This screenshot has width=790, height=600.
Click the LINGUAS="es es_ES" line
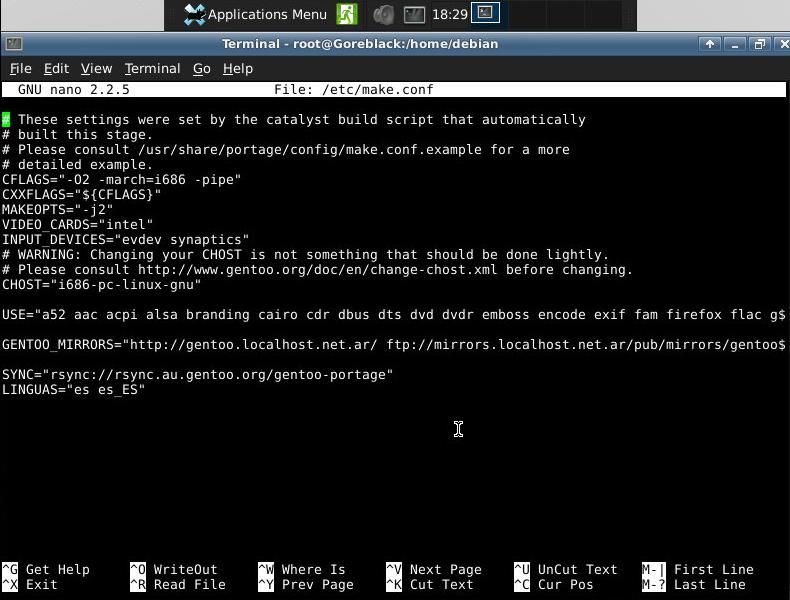(74, 390)
